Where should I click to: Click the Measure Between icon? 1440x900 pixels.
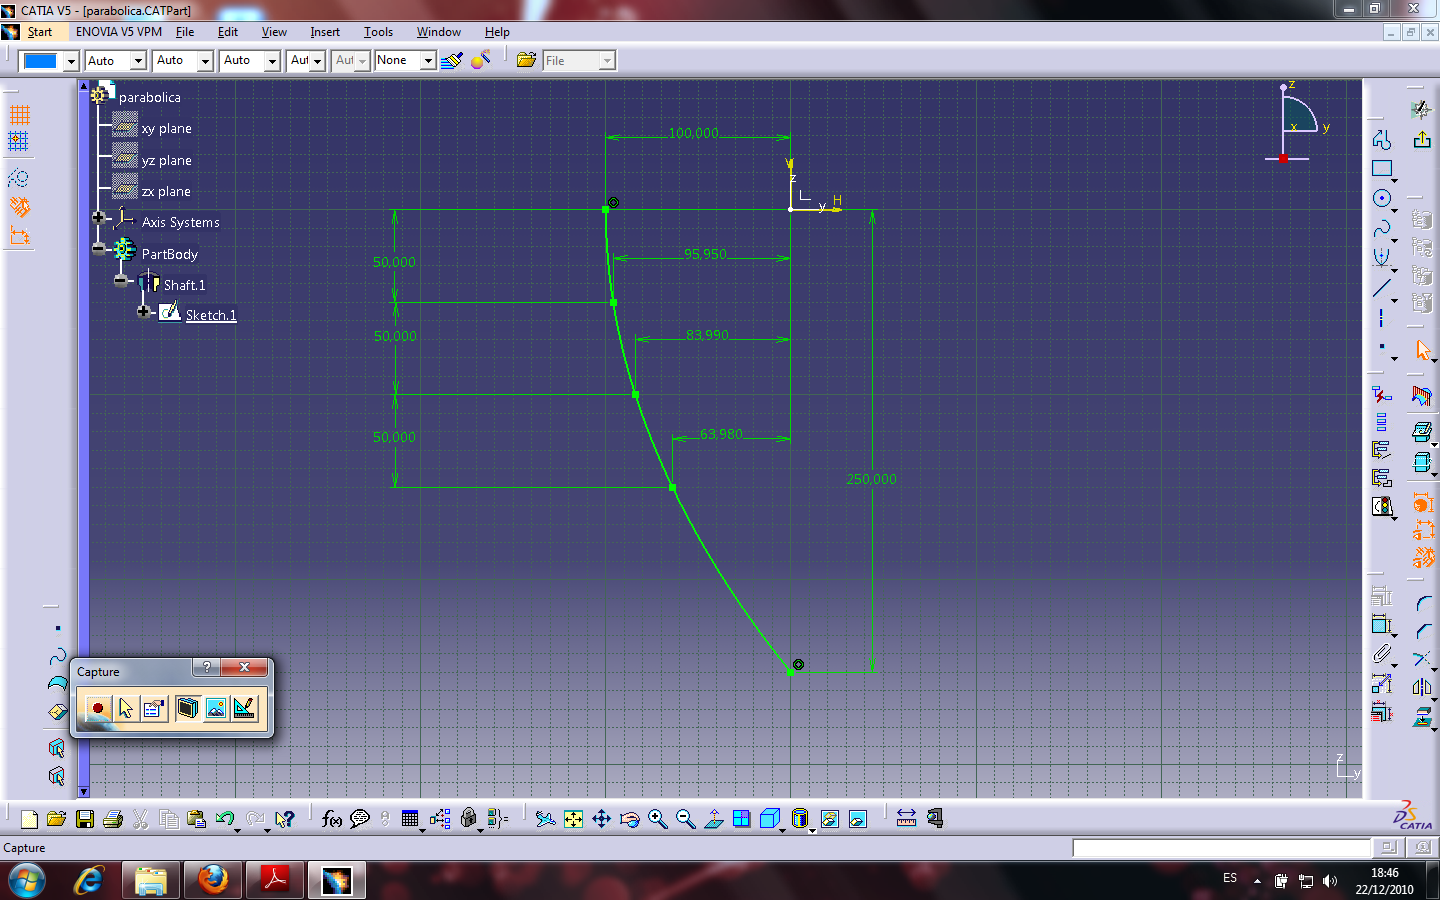[906, 819]
